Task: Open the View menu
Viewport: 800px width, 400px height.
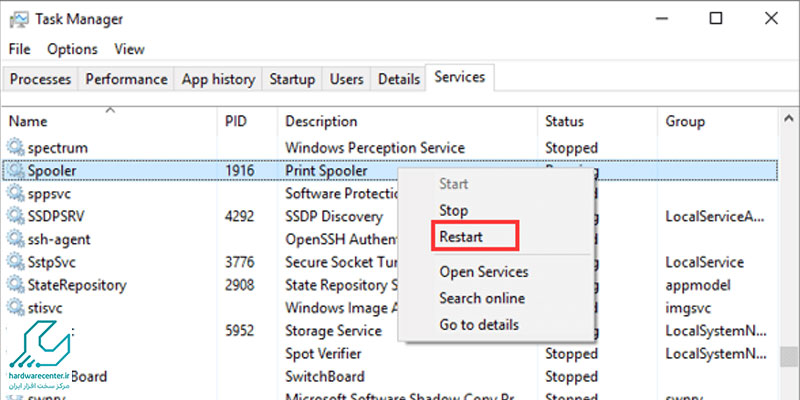Action: (x=129, y=49)
